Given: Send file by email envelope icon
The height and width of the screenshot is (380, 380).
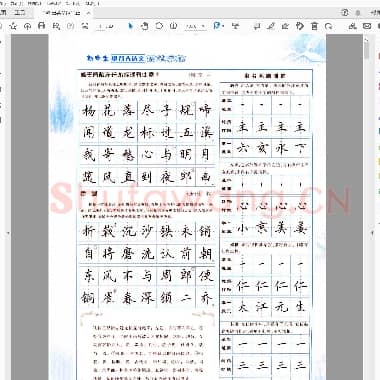Looking at the screenshot, I should tap(367, 26).
